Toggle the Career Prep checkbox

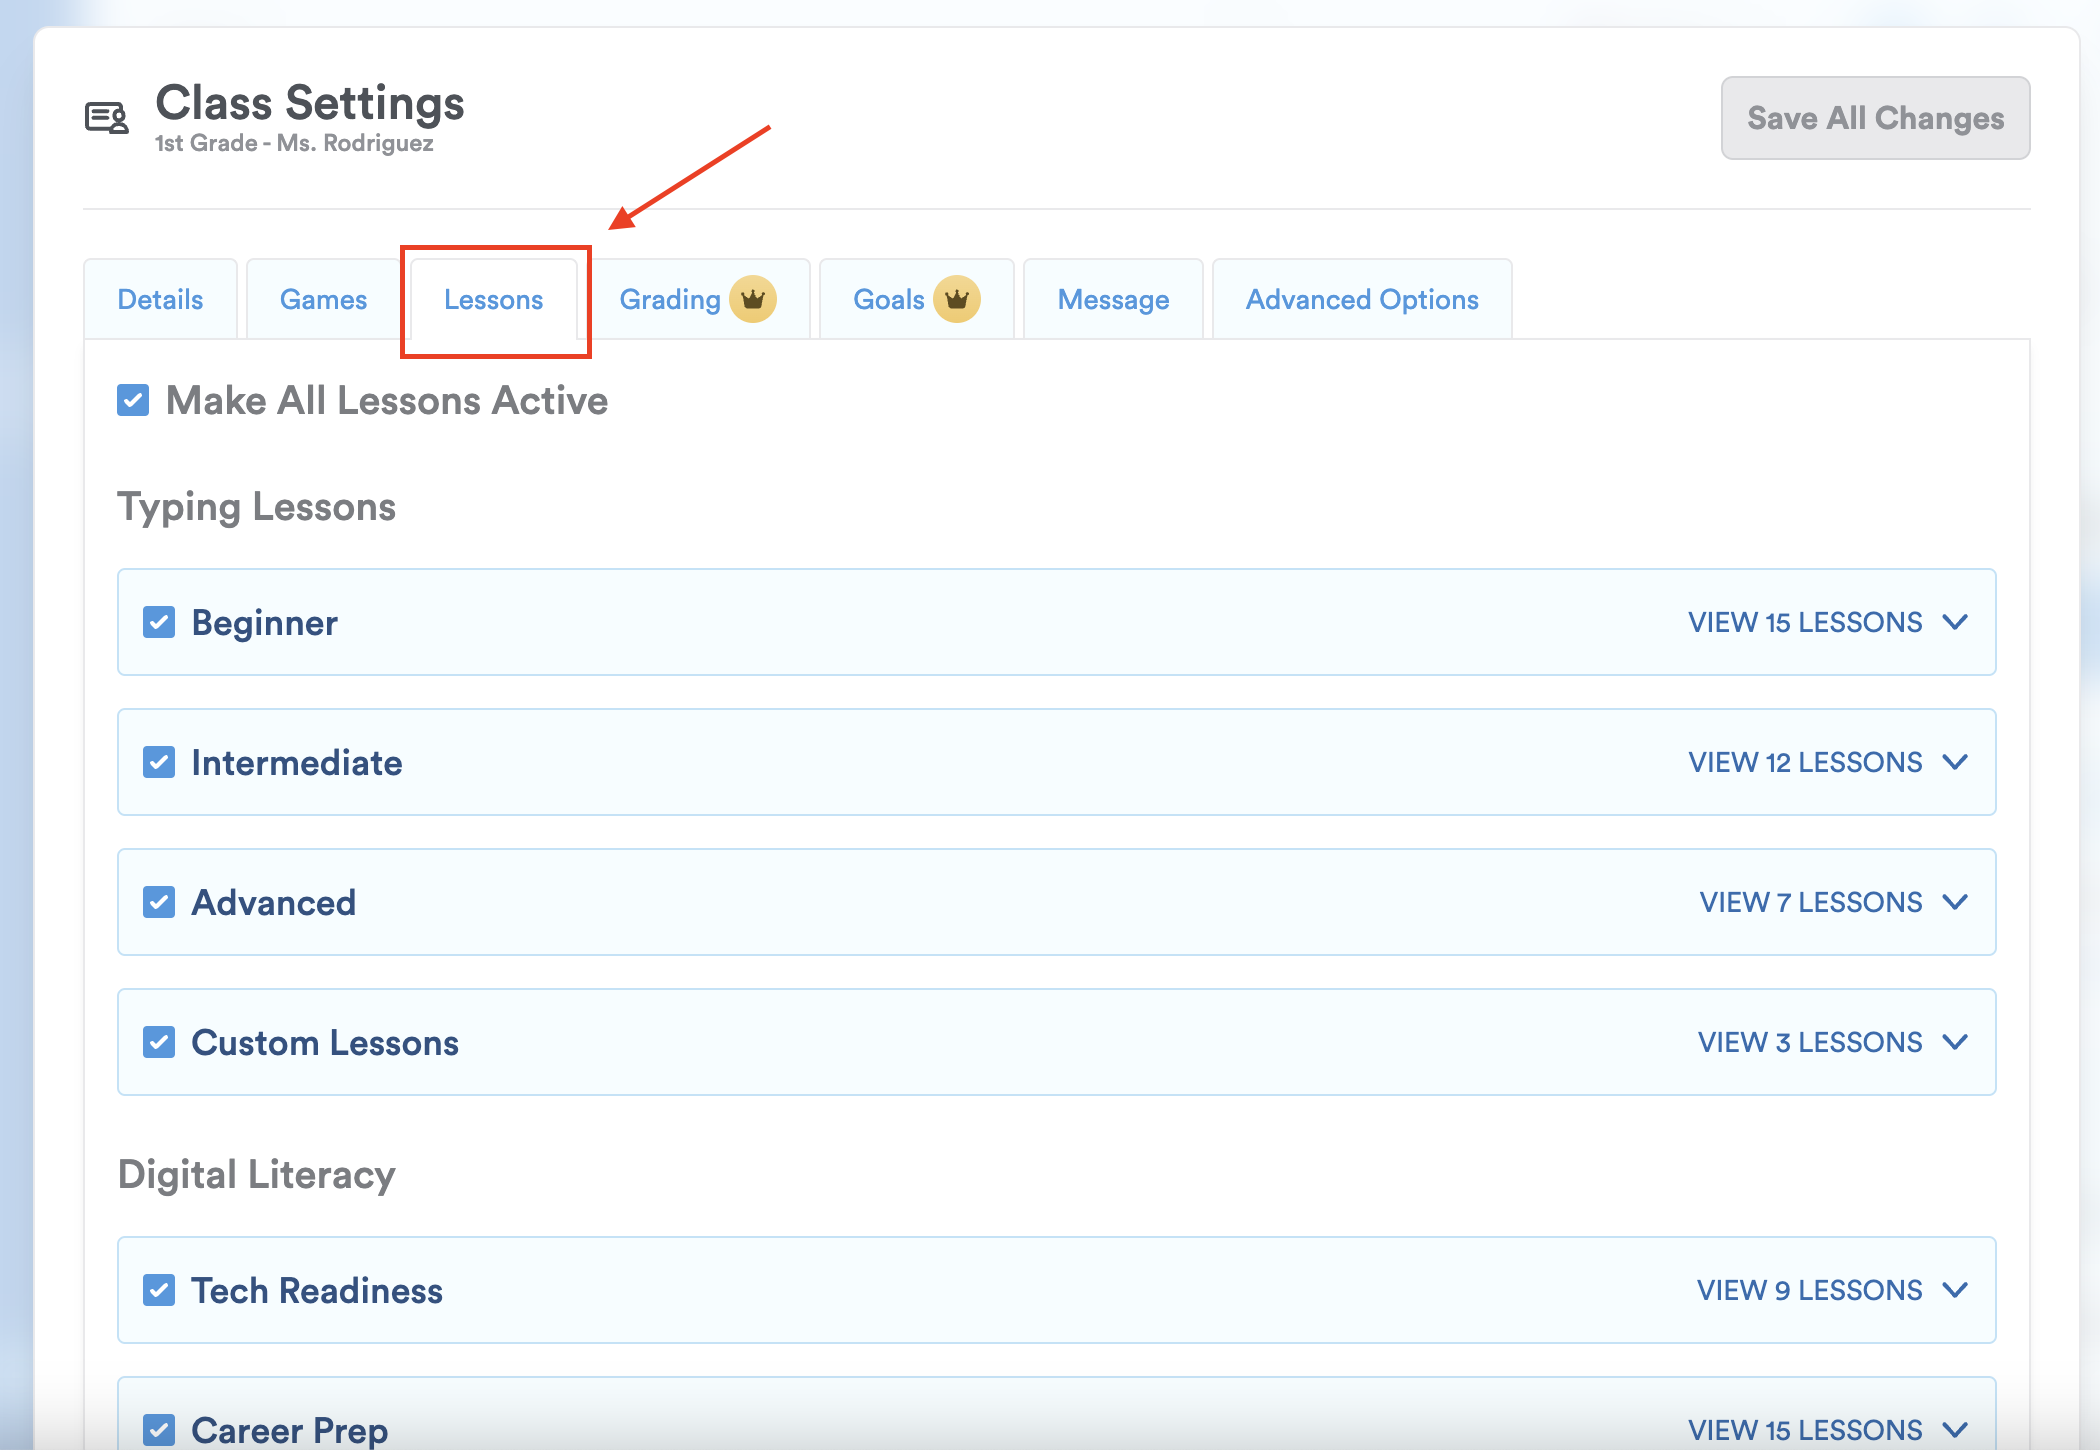159,1429
